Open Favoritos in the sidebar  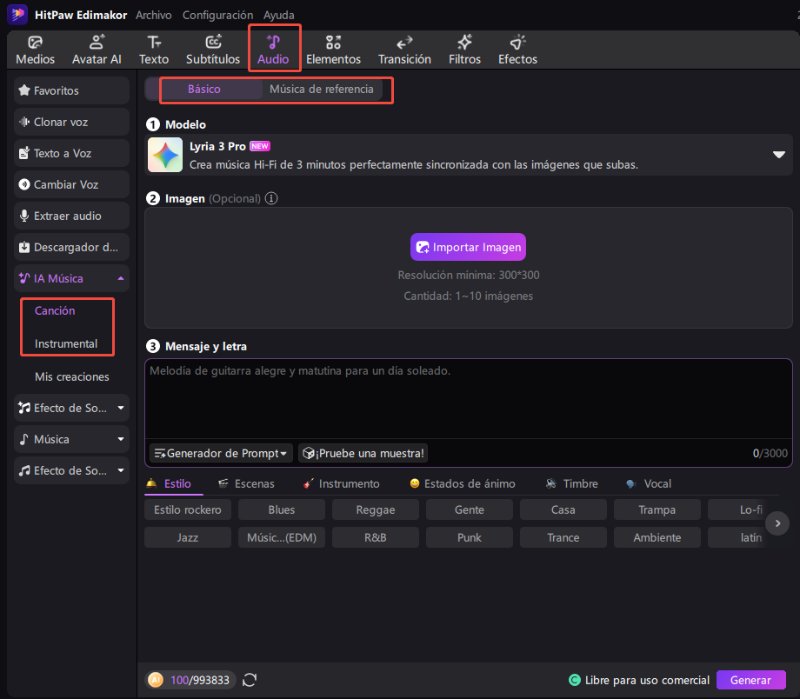(x=71, y=91)
